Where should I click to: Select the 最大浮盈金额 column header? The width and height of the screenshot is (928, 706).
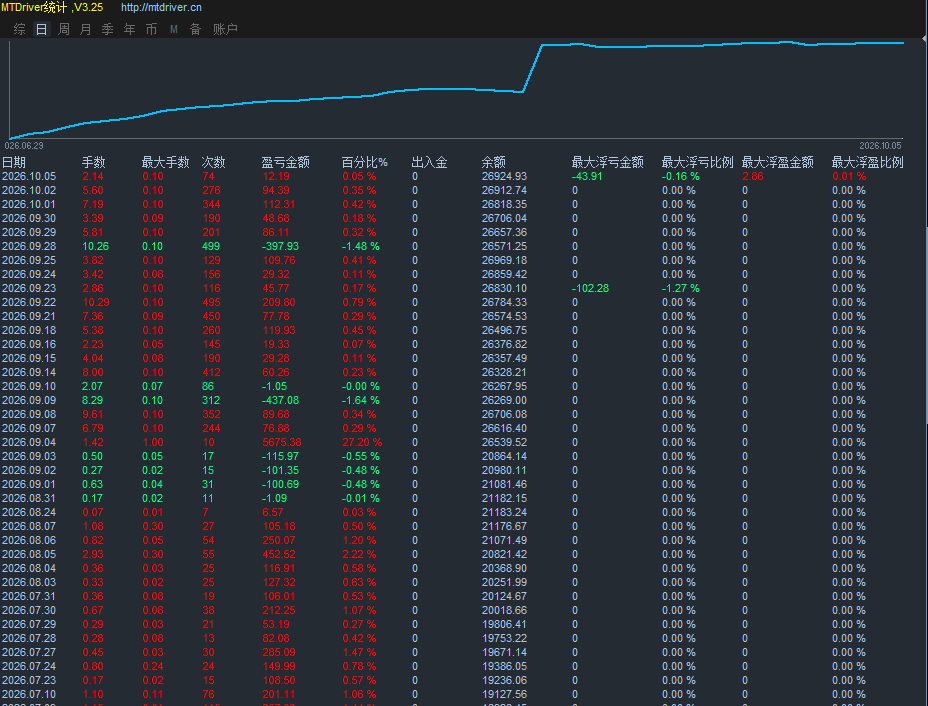click(778, 162)
